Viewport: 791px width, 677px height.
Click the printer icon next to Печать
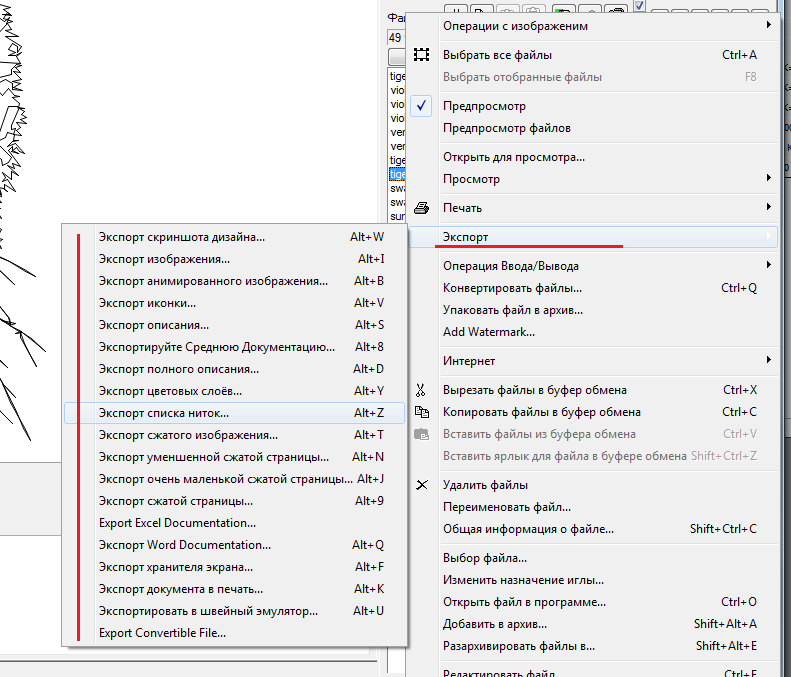(421, 208)
